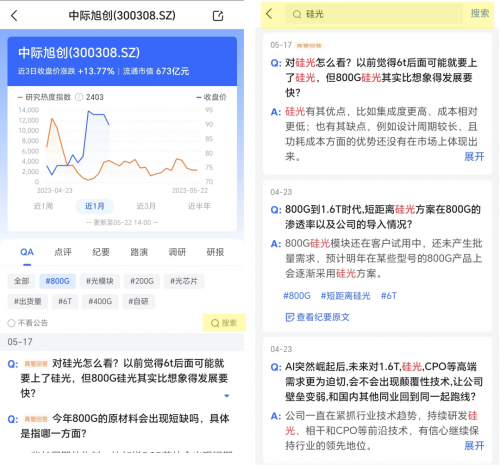The width and height of the screenshot is (500, 465).
Task: Open QA tab
Action: [x=27, y=252]
